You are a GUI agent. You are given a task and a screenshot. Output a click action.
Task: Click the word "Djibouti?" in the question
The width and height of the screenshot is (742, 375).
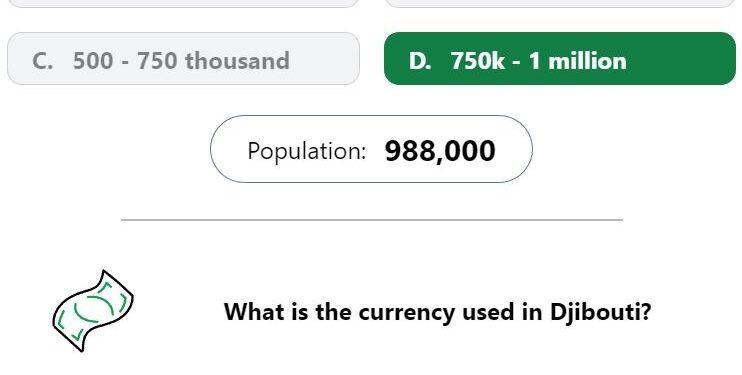(x=601, y=312)
